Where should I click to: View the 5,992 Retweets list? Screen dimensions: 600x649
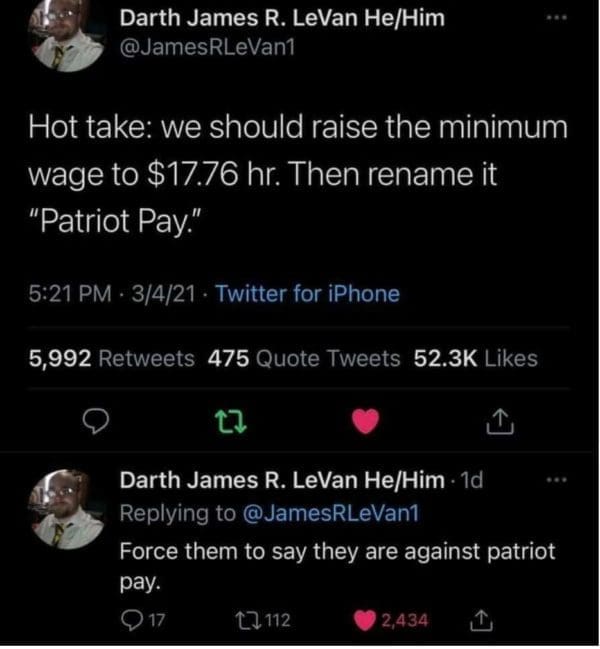(x=112, y=358)
